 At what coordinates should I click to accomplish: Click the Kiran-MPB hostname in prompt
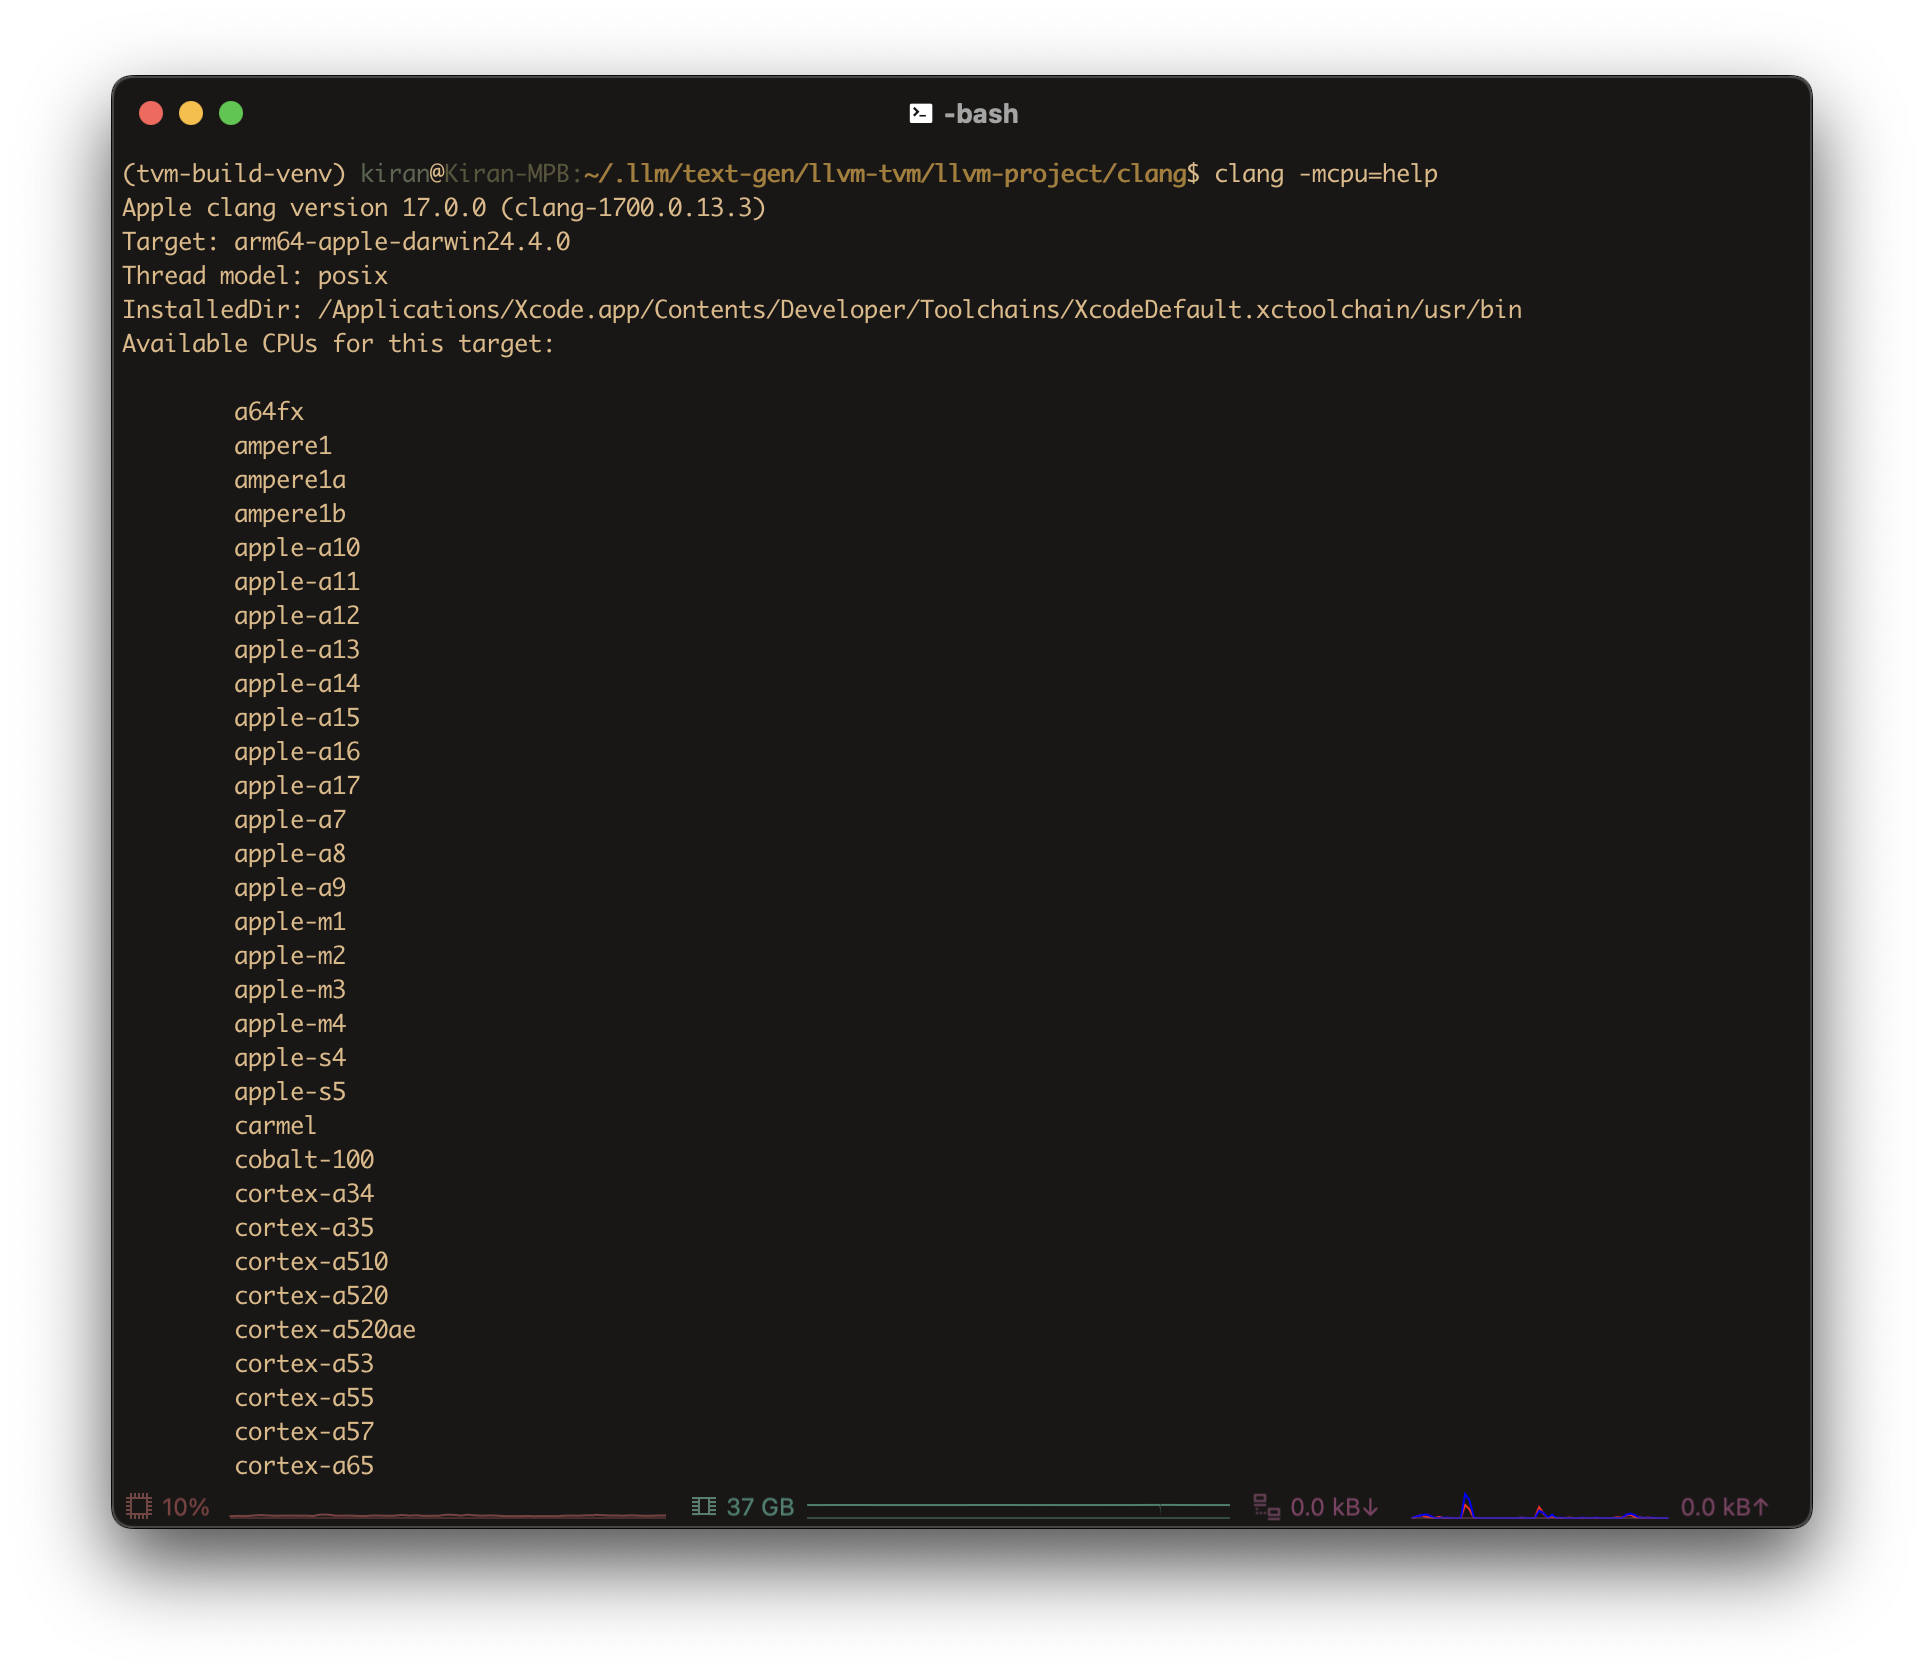(x=507, y=174)
